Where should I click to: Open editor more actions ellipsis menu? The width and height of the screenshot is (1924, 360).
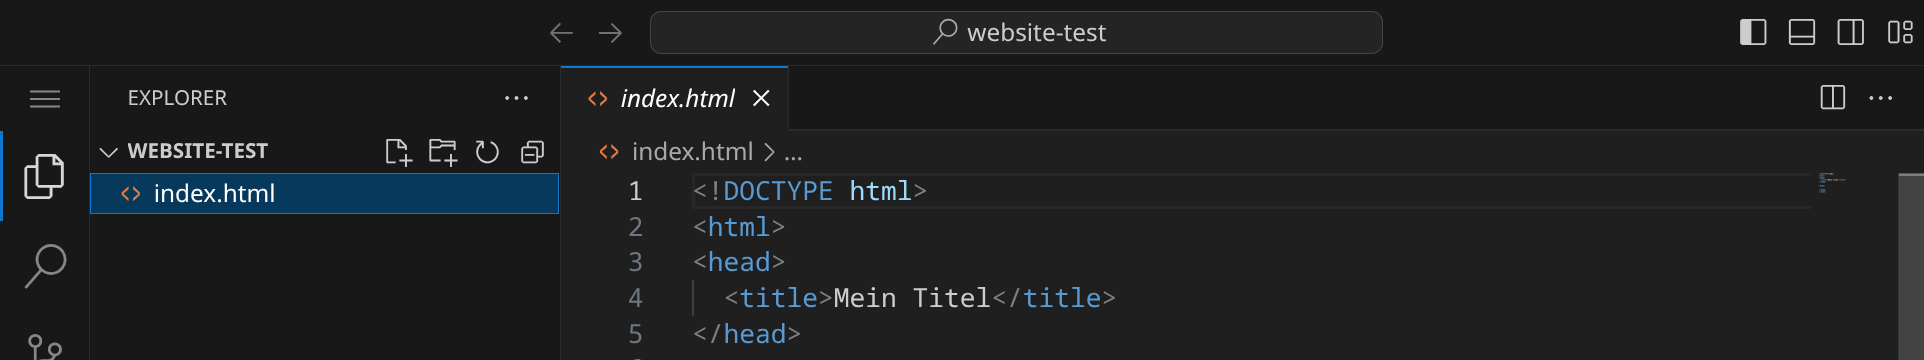coord(1880,98)
